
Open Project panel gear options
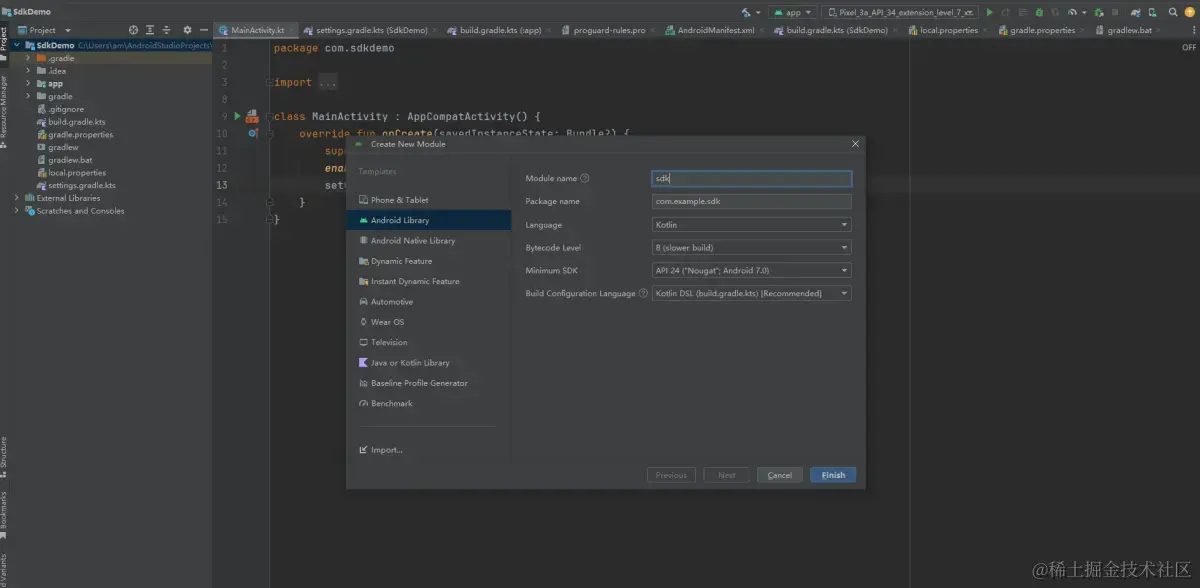[187, 30]
